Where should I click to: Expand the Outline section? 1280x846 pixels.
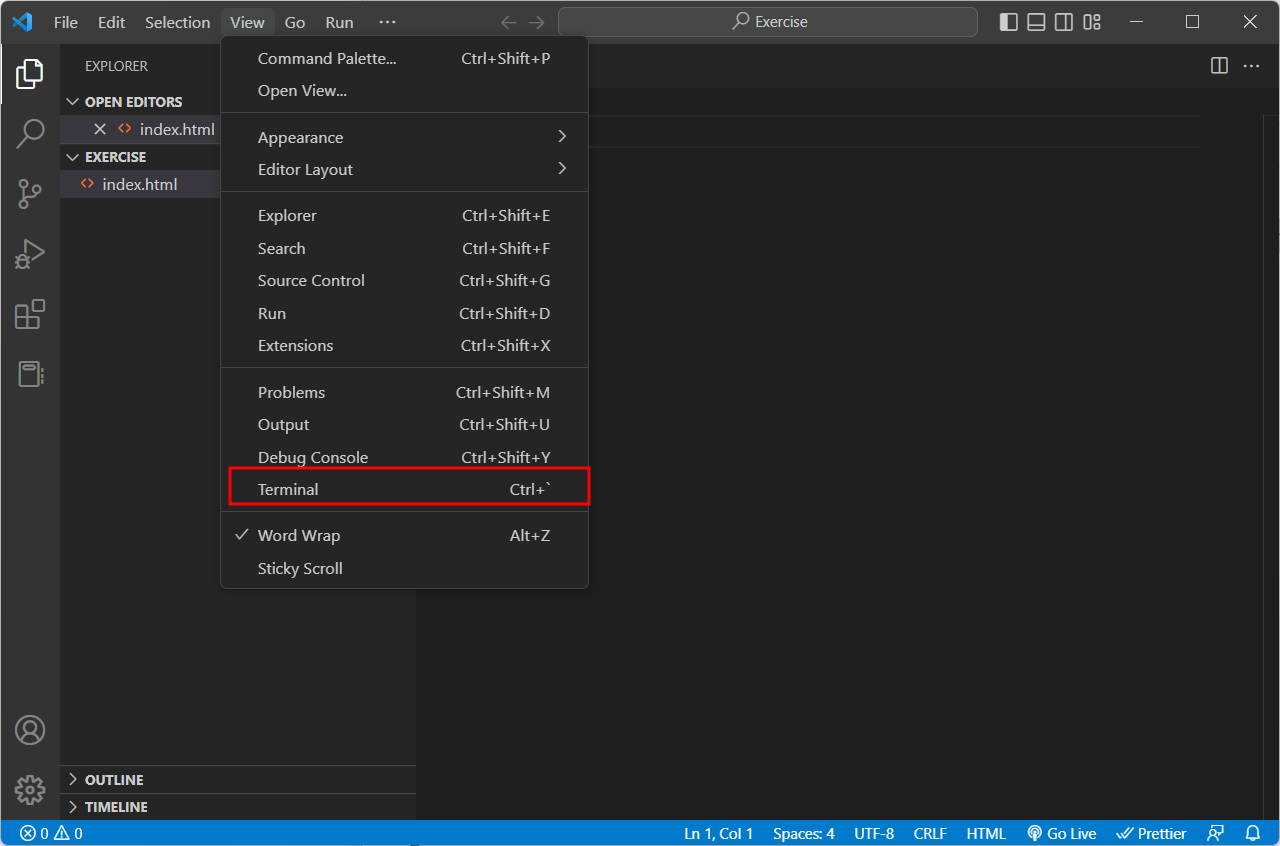pyautogui.click(x=238, y=780)
